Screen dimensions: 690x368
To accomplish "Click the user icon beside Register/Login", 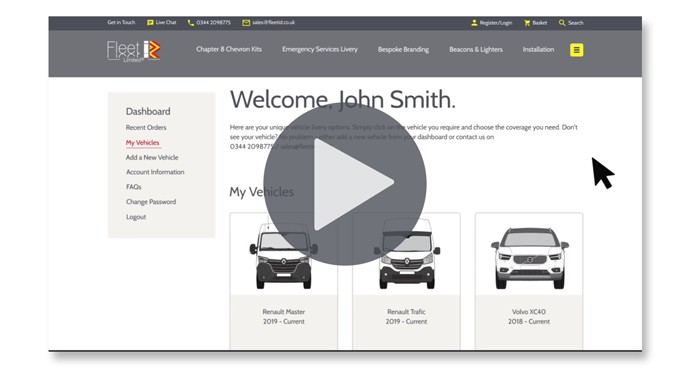I will pos(474,22).
